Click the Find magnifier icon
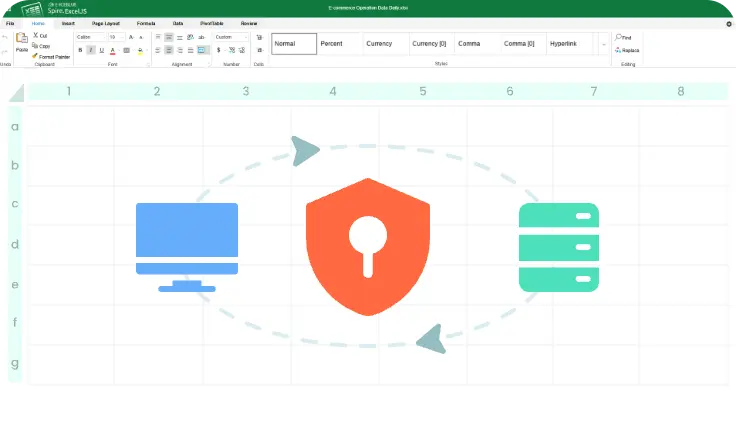The image size is (736, 424). coord(618,37)
